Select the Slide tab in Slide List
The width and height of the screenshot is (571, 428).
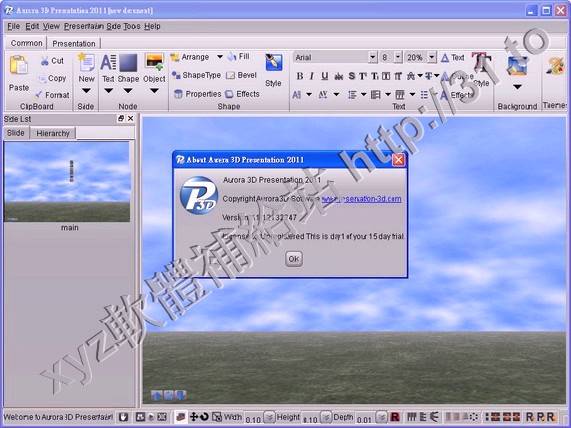click(x=16, y=133)
